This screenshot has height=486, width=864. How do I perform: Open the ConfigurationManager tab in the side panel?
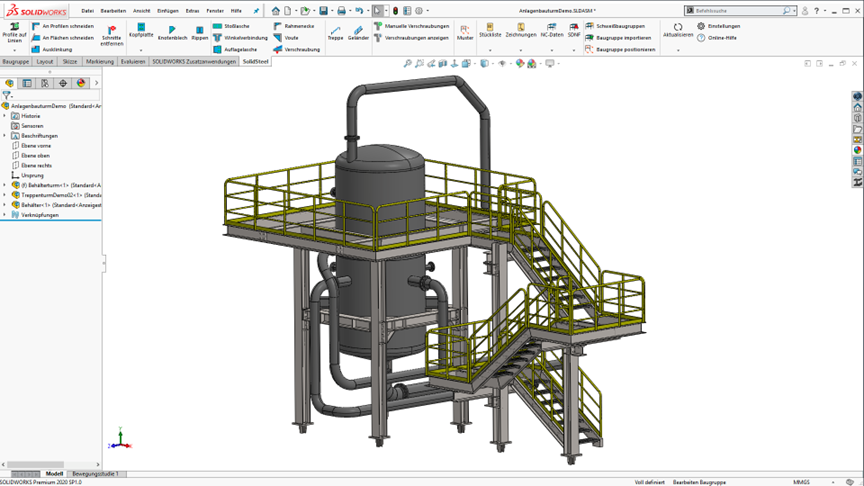pos(45,83)
